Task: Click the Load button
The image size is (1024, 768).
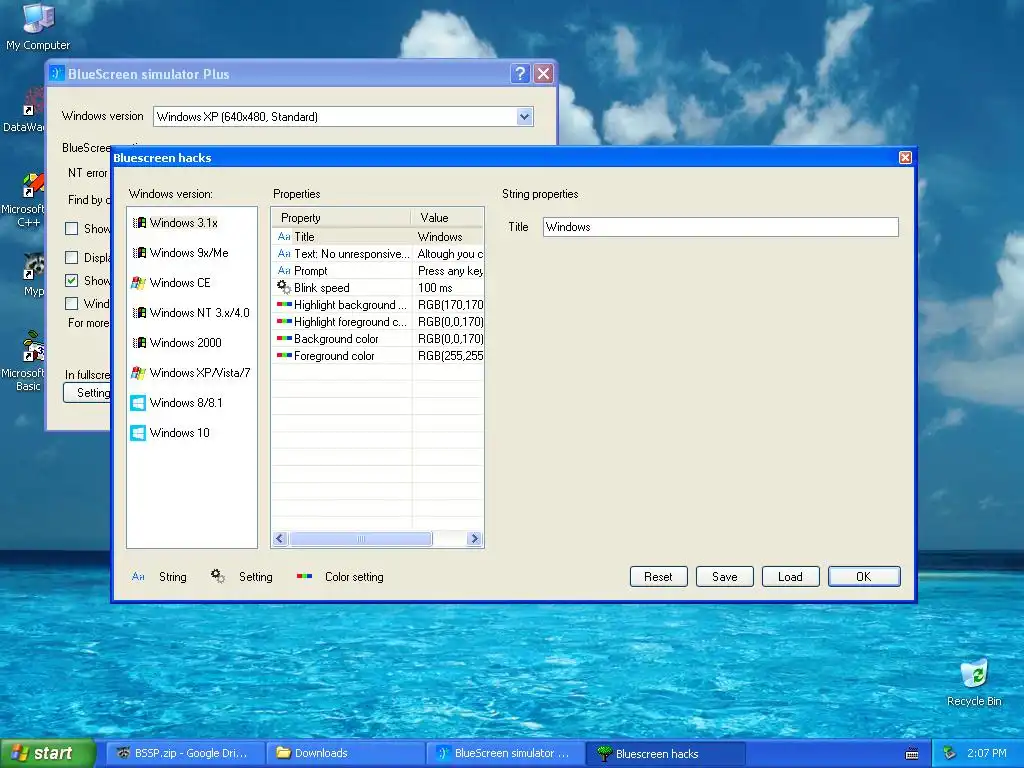Action: tap(790, 577)
